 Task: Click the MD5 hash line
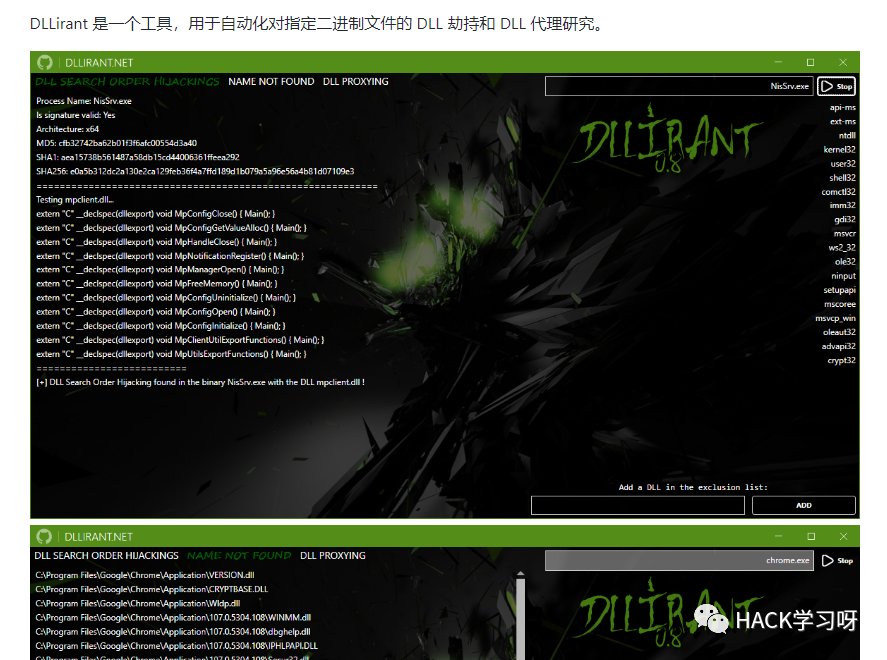pos(117,143)
